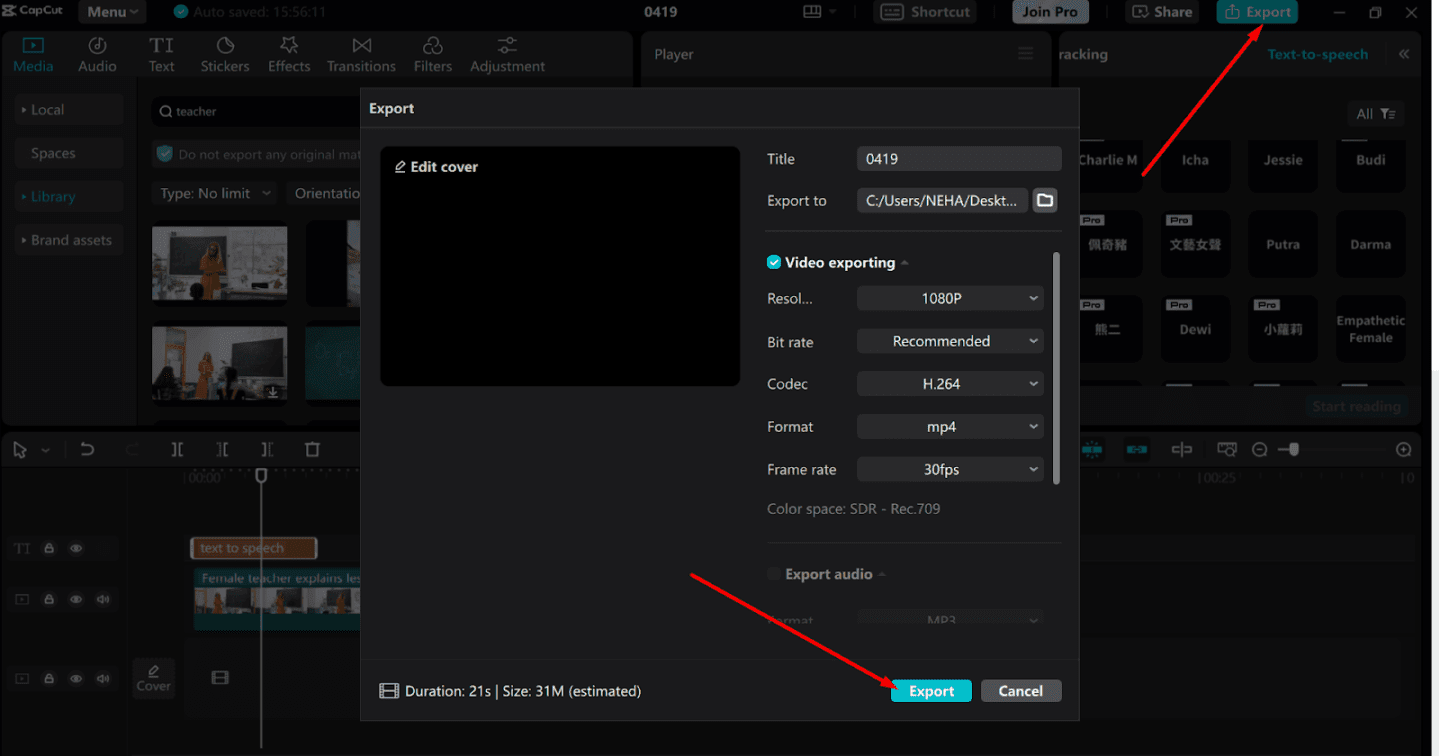This screenshot has width=1440, height=756.
Task: Open the Format mp4 dropdown
Action: (x=950, y=426)
